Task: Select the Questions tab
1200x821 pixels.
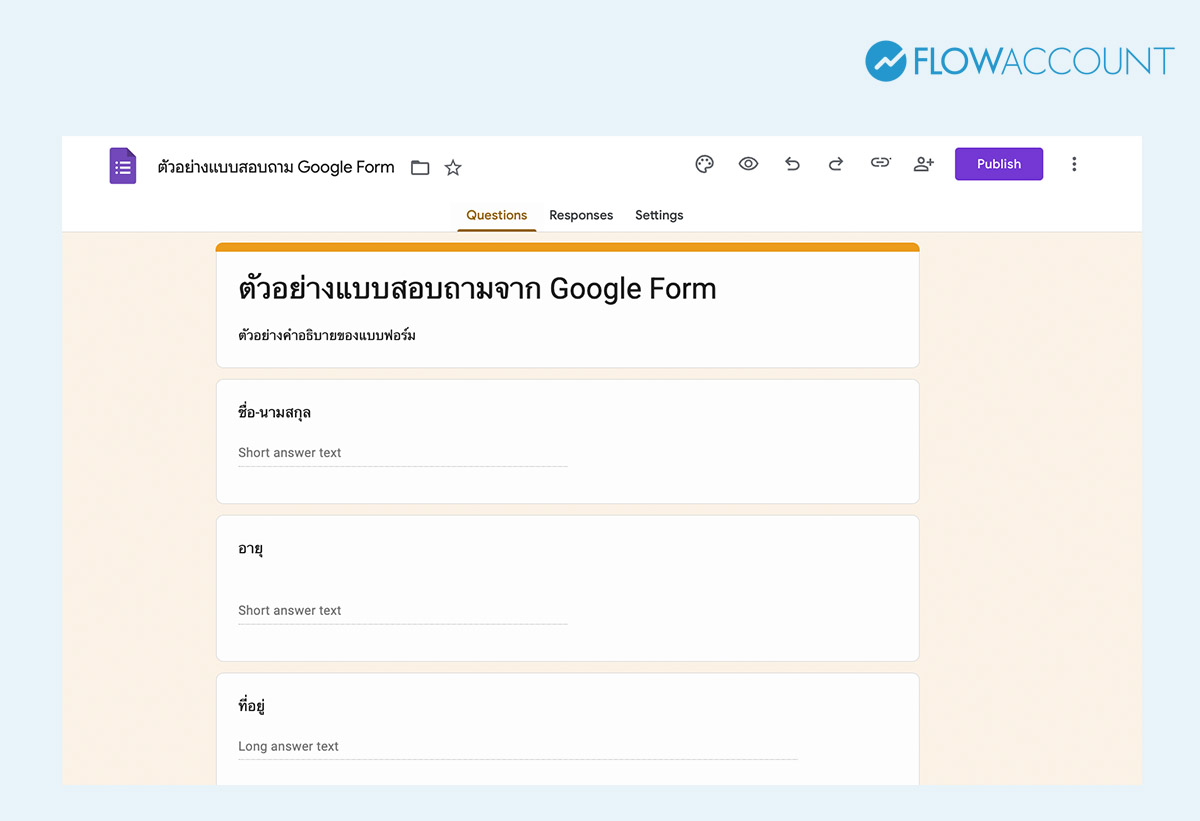Action: click(x=496, y=215)
